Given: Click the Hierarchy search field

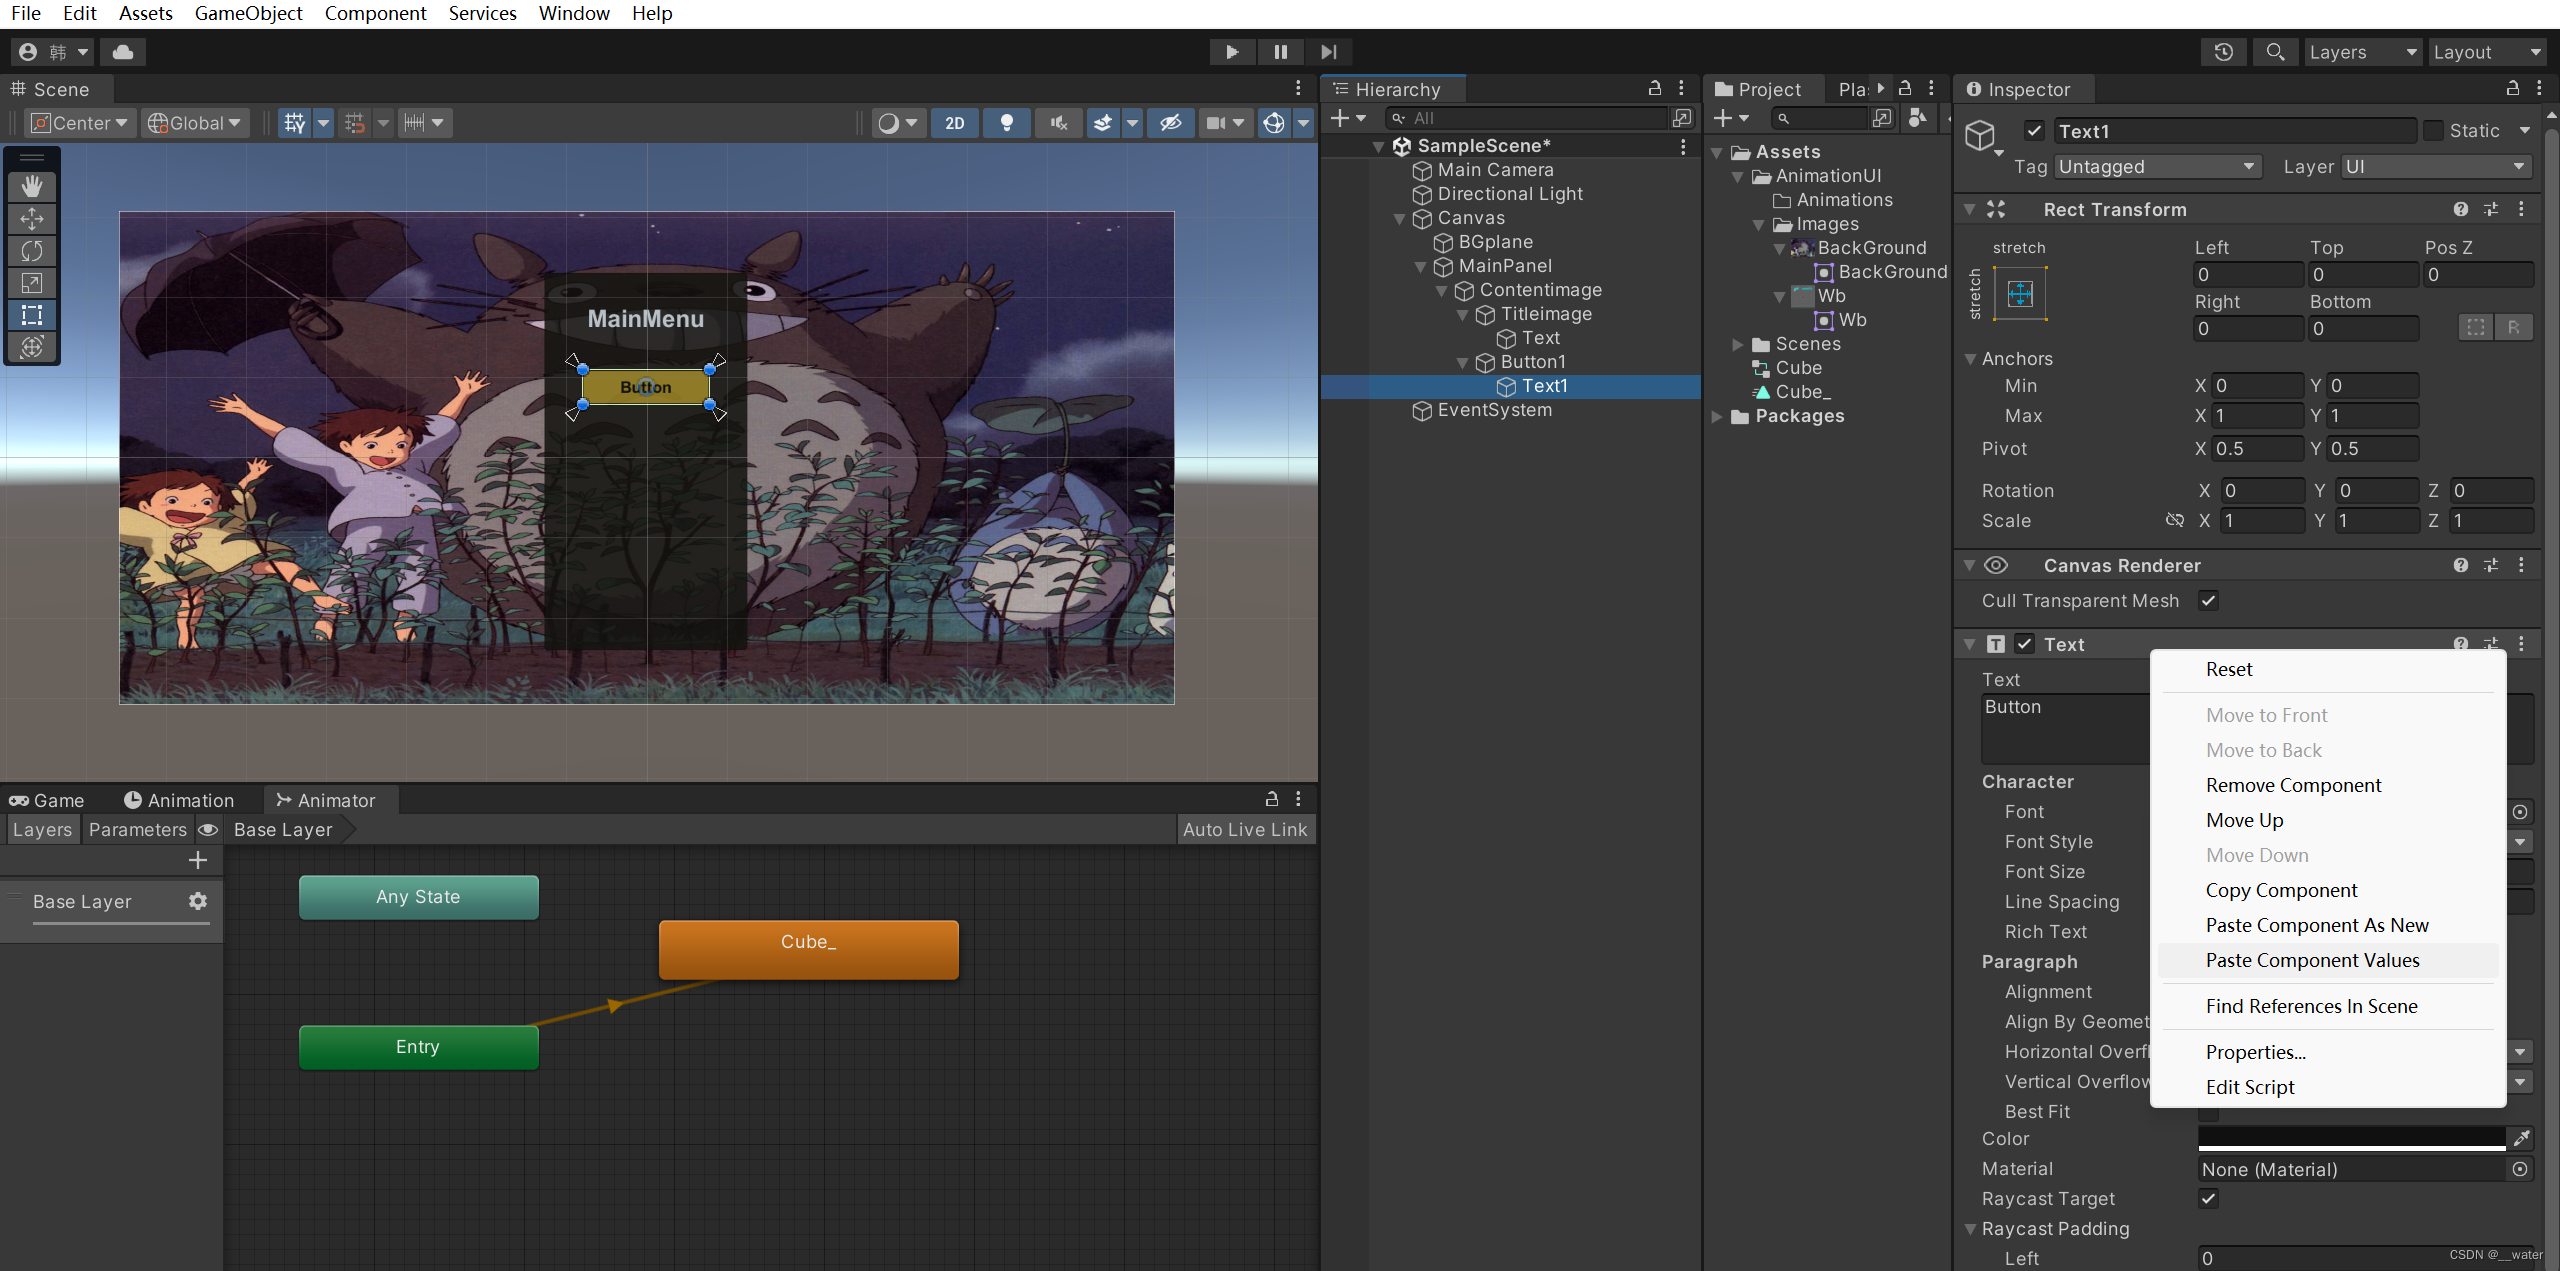Looking at the screenshot, I should 1527,118.
